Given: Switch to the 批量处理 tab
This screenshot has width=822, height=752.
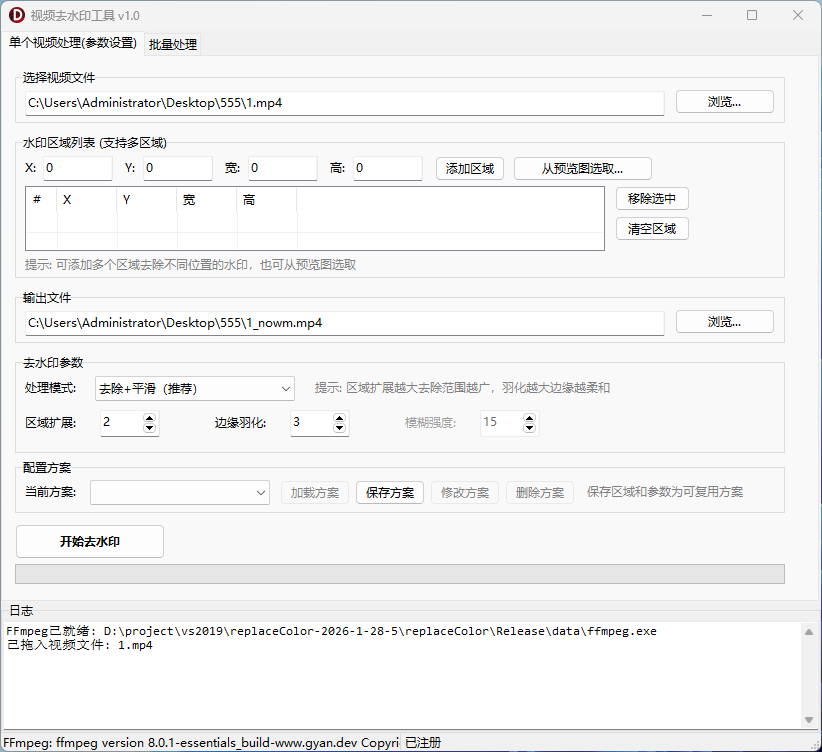Looking at the screenshot, I should [x=171, y=44].
